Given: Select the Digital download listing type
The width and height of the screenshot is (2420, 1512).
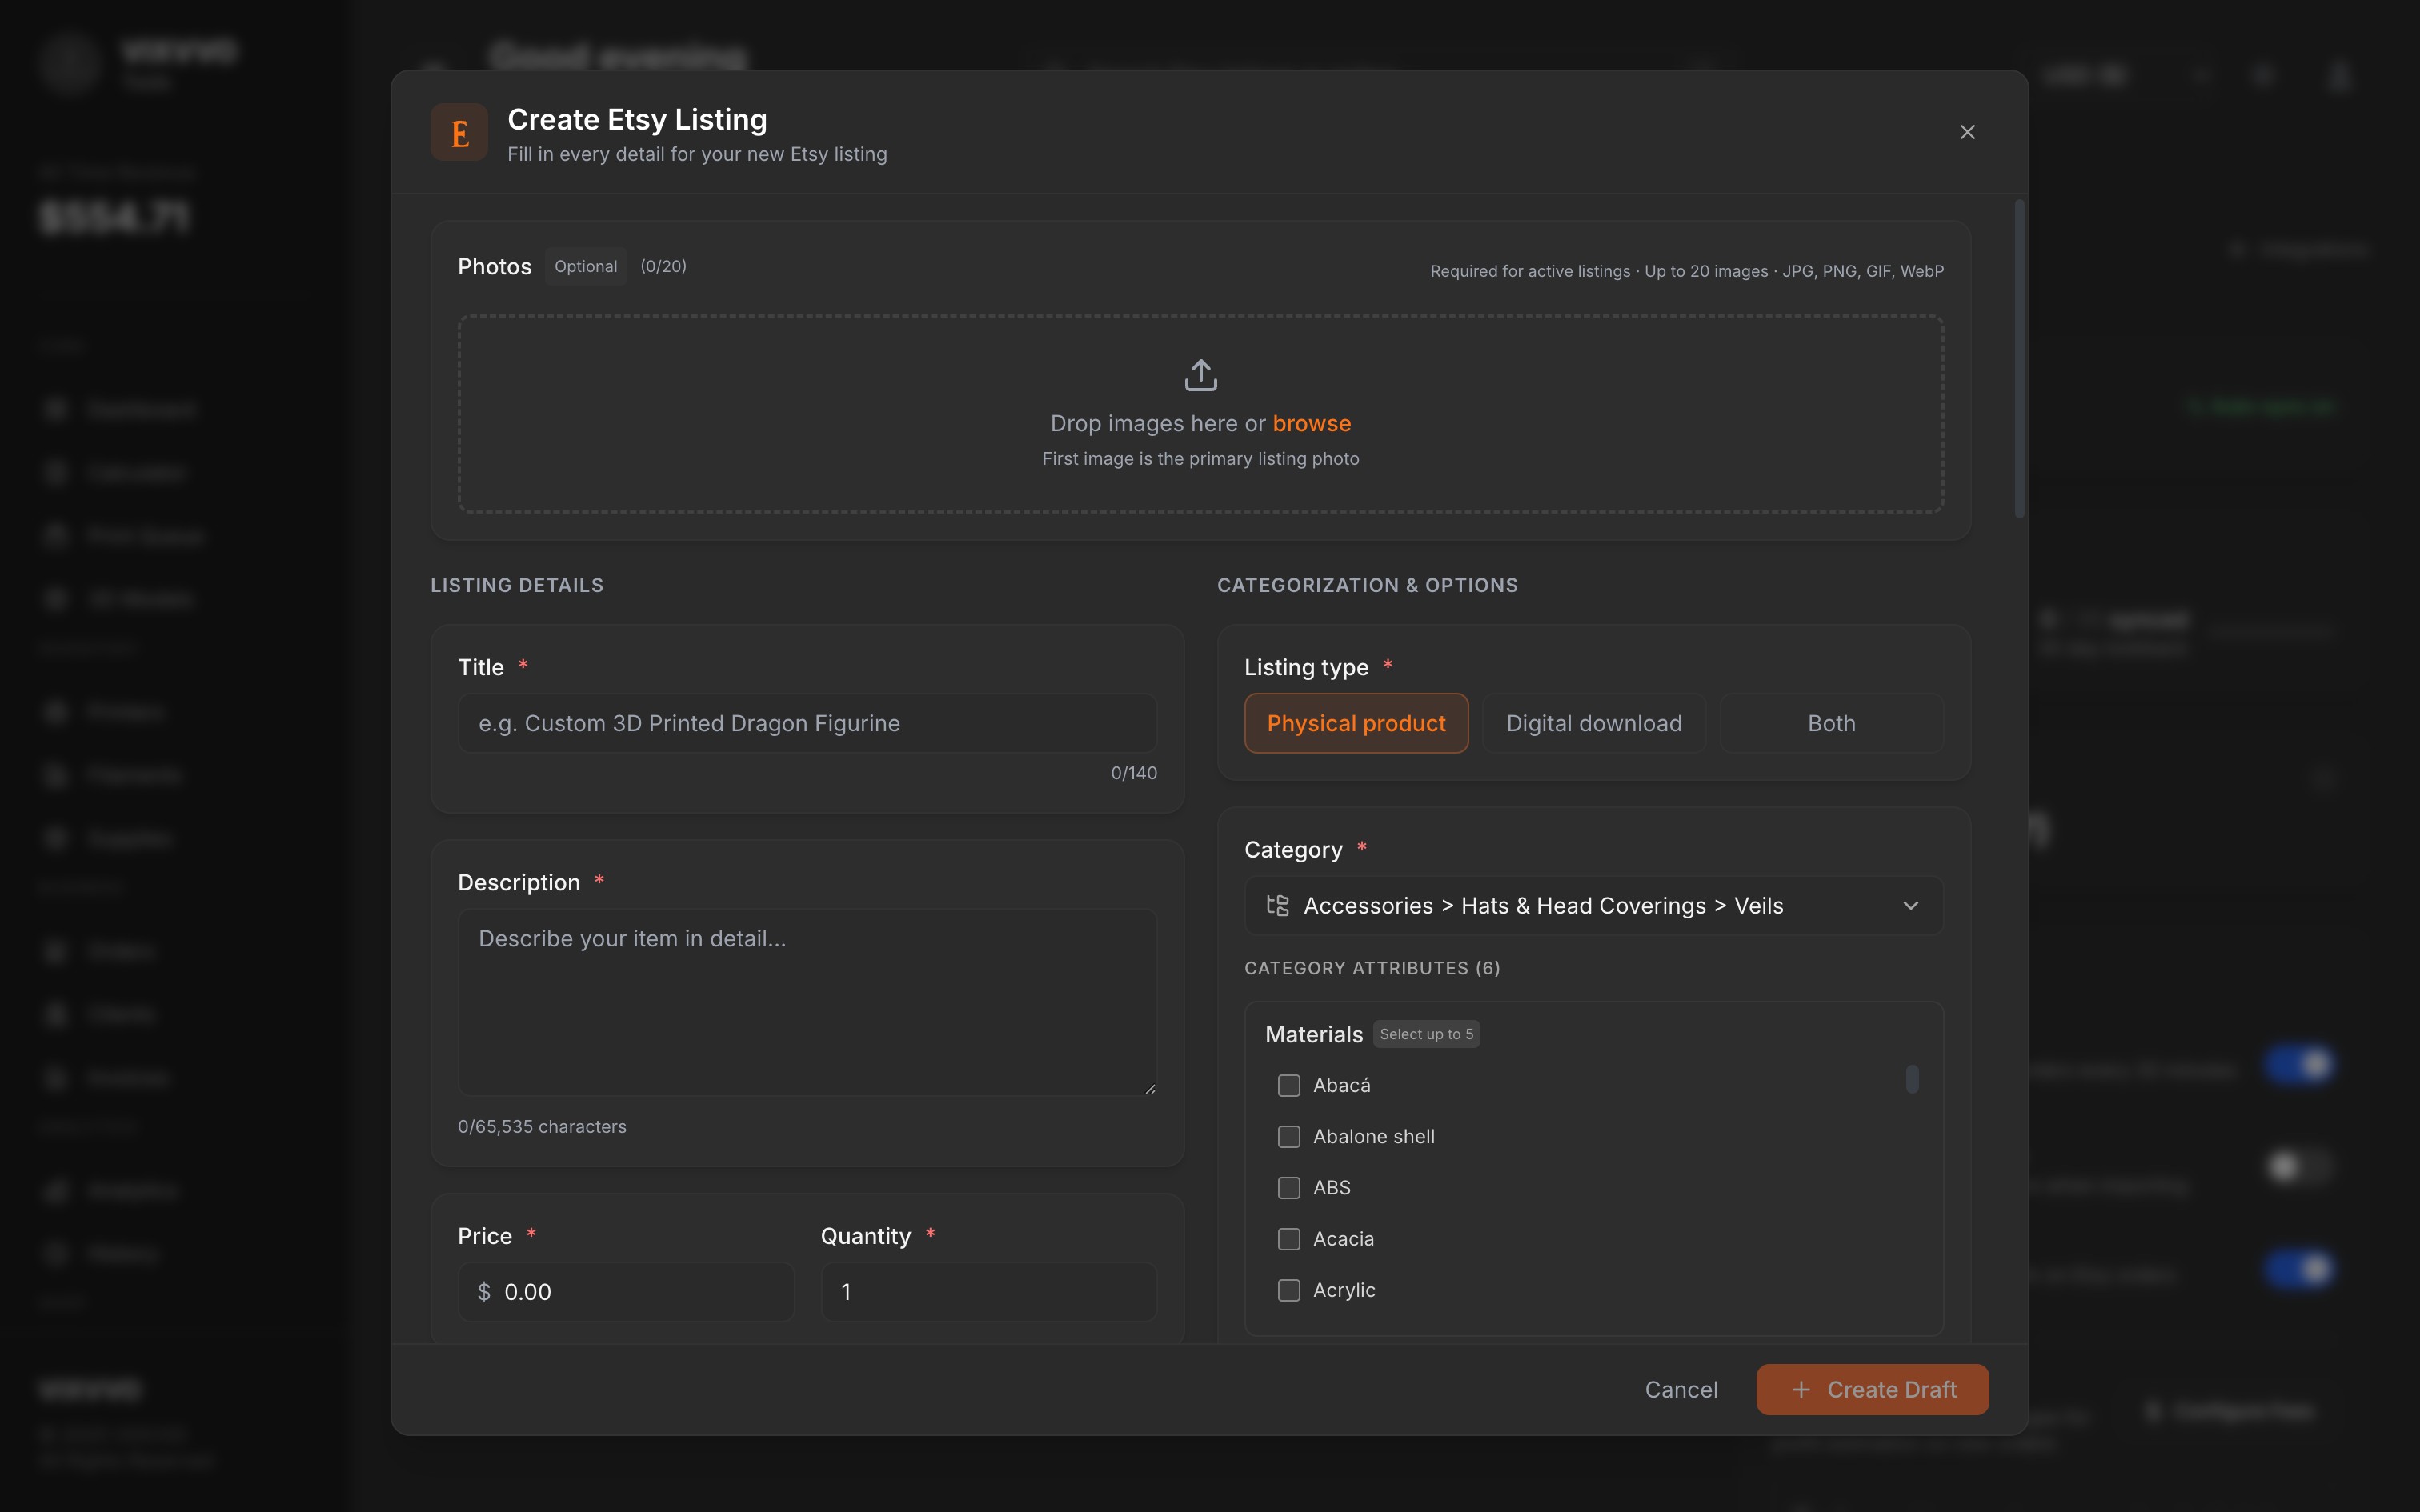Looking at the screenshot, I should pos(1593,723).
